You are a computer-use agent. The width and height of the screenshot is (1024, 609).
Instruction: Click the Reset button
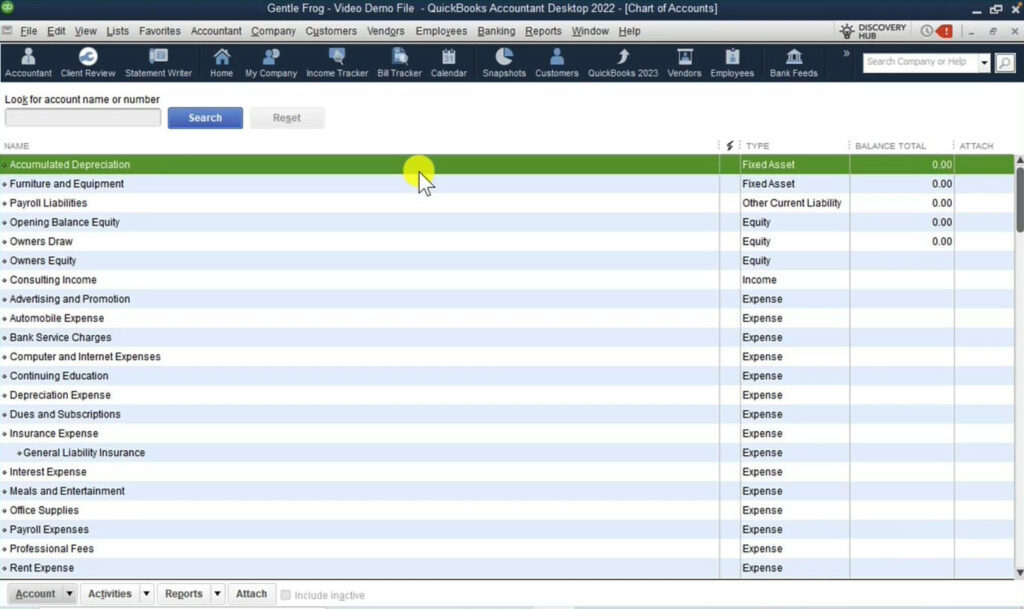(x=287, y=117)
